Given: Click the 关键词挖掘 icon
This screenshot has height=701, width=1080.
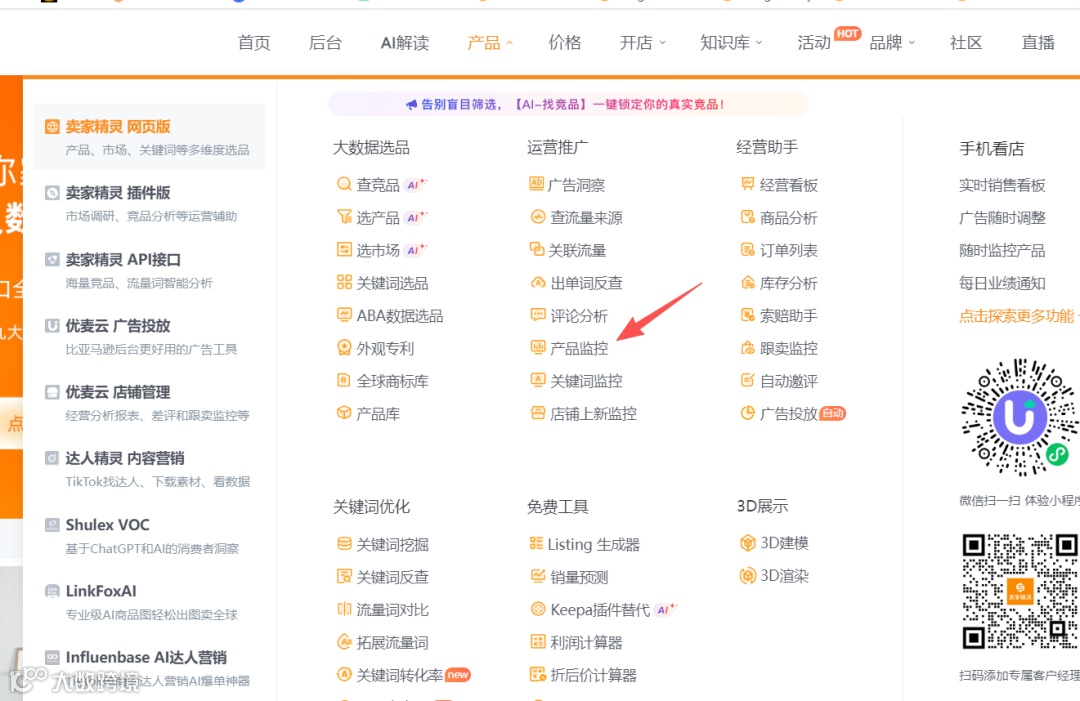Looking at the screenshot, I should (x=344, y=543).
